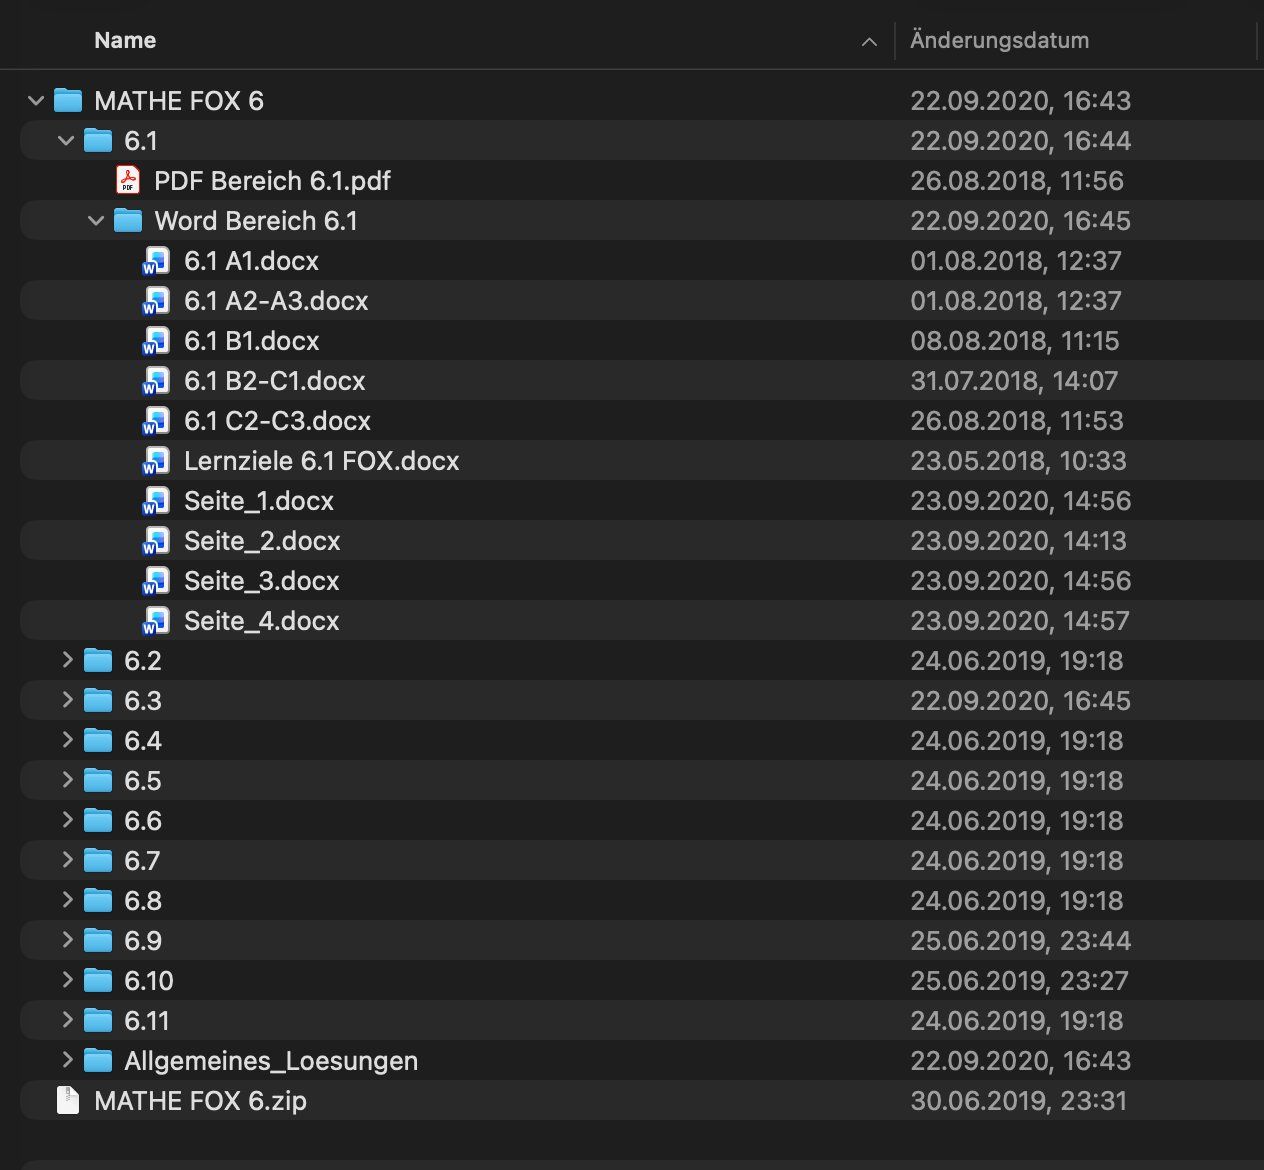Select the MATHE FOX 6.zip file icon
The width and height of the screenshot is (1264, 1170).
coord(68,1100)
